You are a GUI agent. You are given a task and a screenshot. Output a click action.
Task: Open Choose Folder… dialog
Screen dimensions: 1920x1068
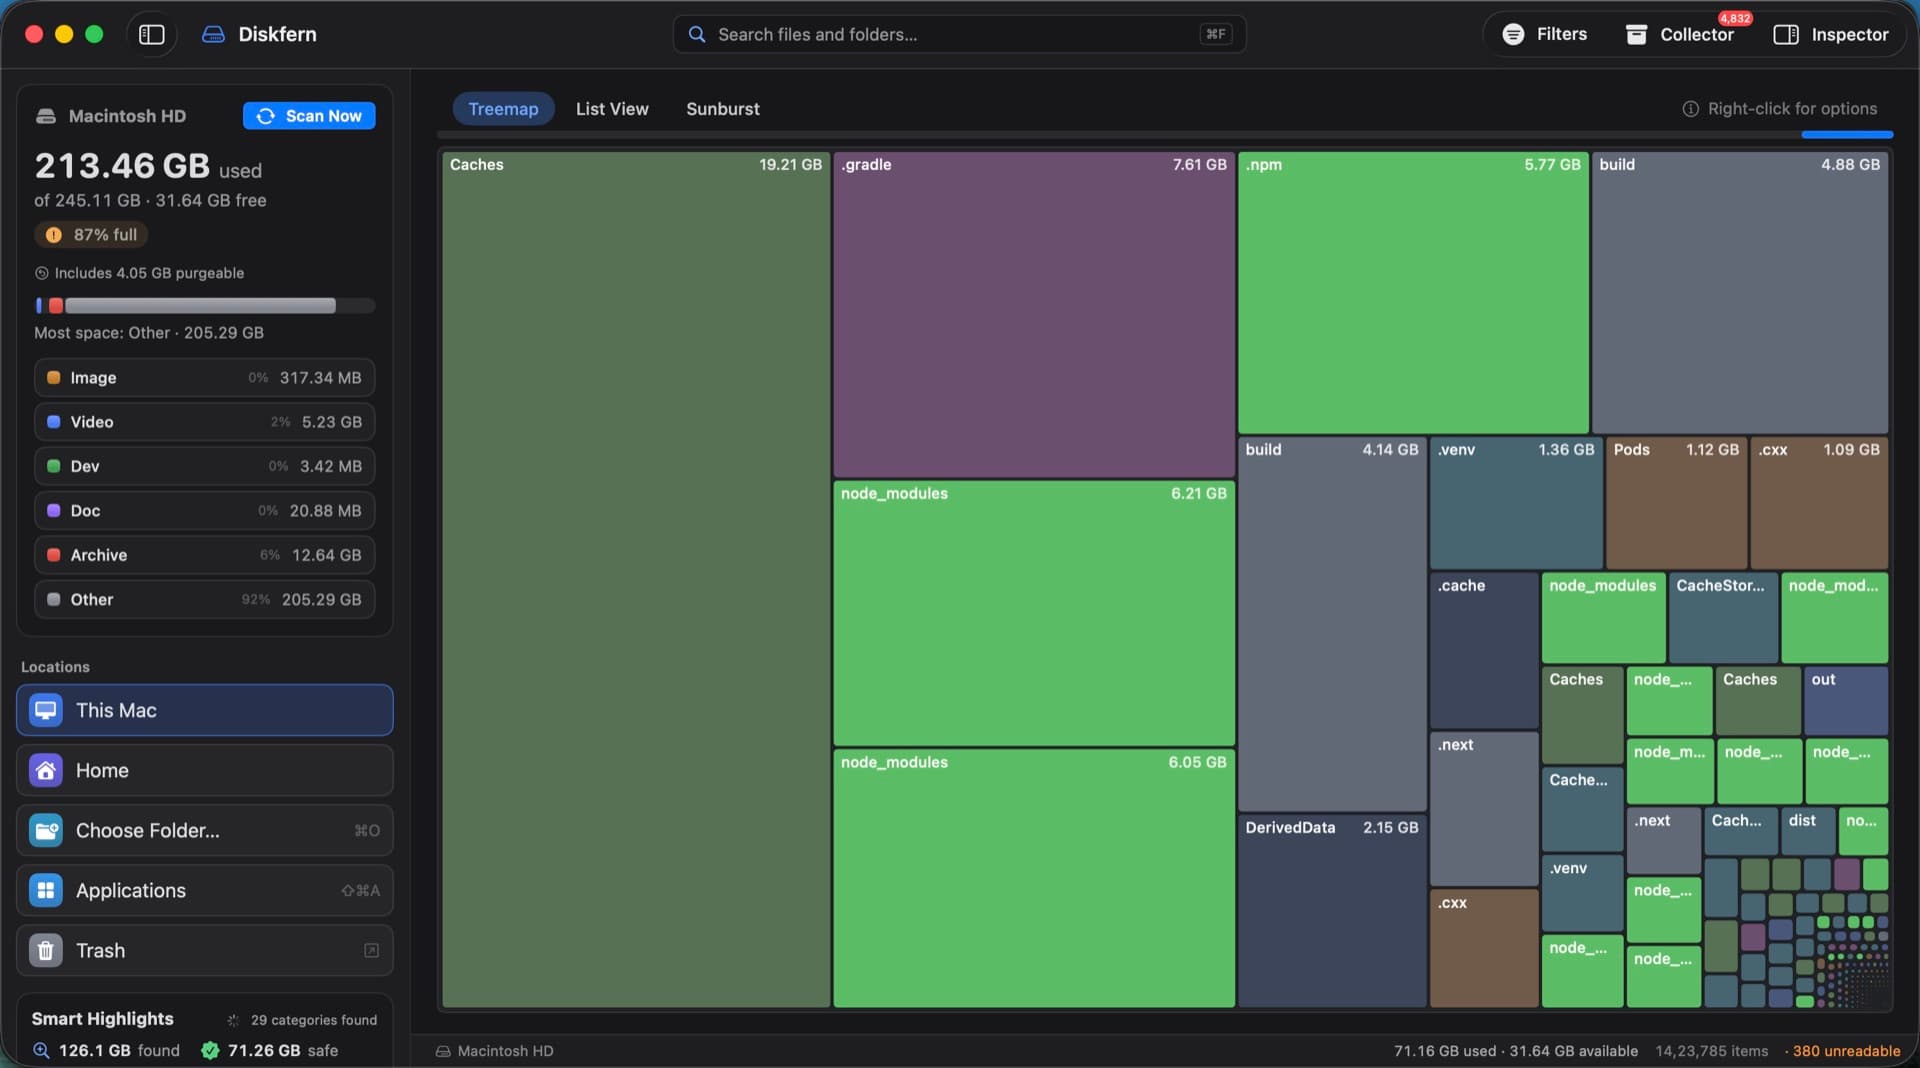coord(205,830)
